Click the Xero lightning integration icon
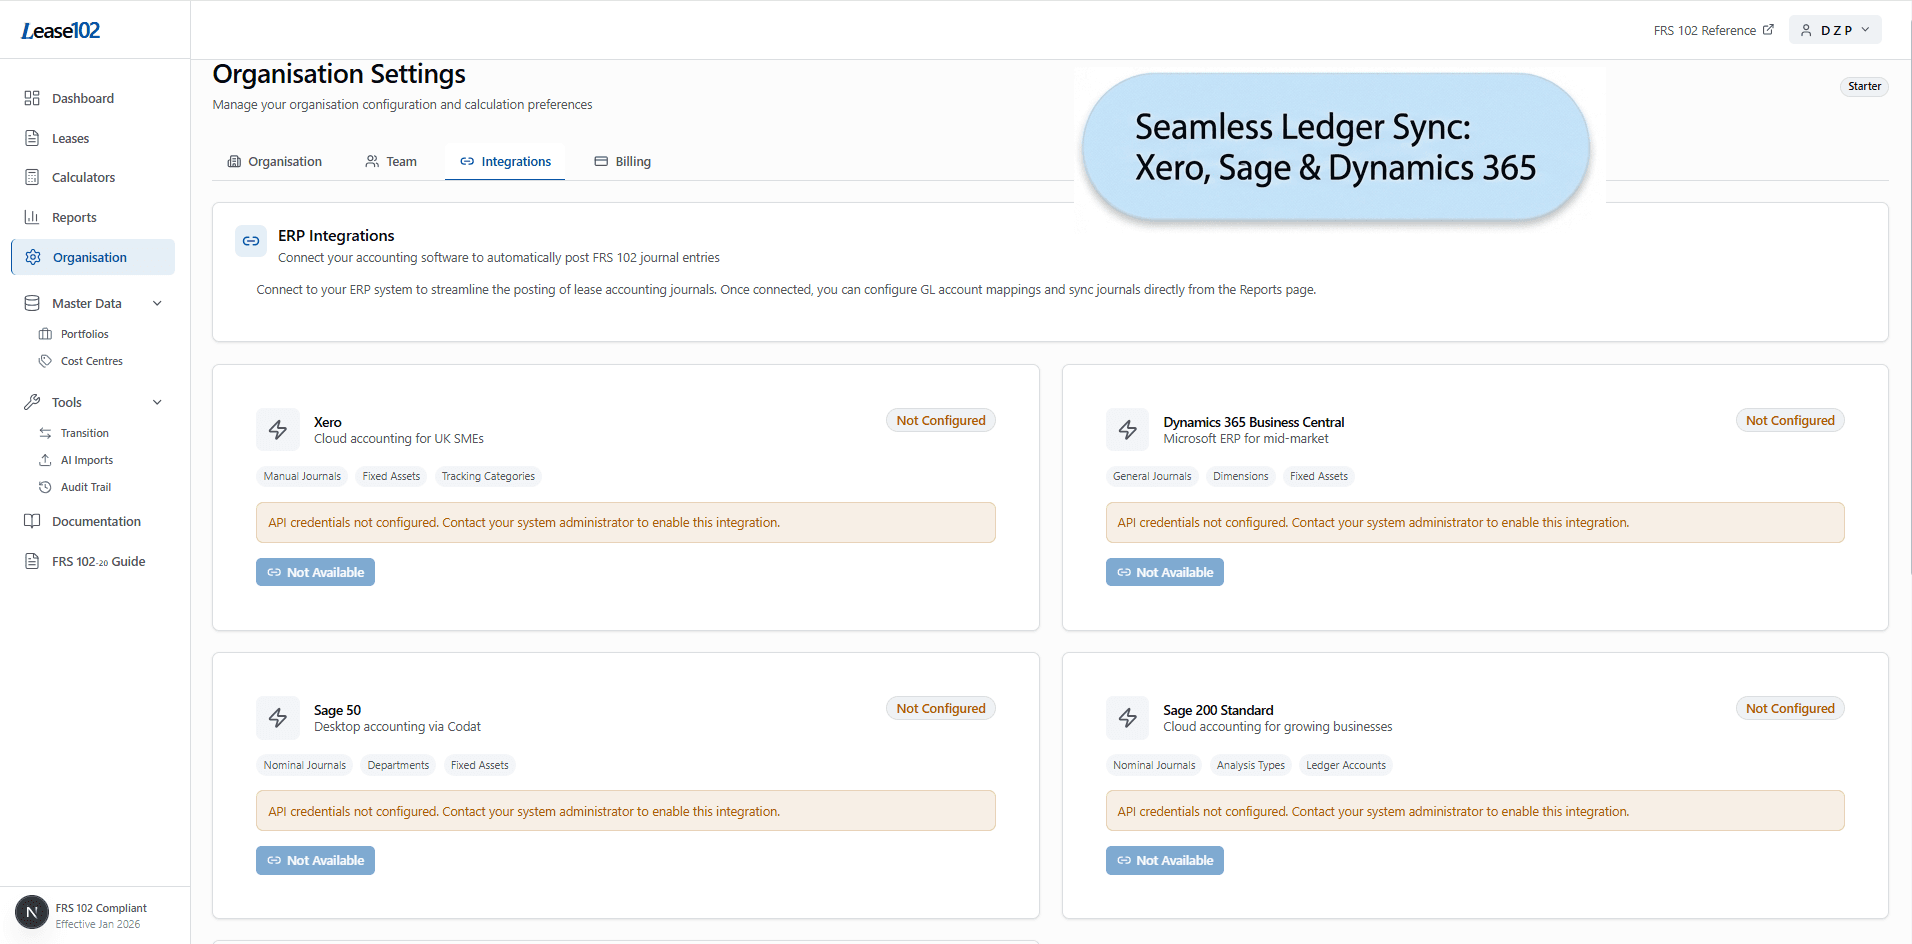 277,429
